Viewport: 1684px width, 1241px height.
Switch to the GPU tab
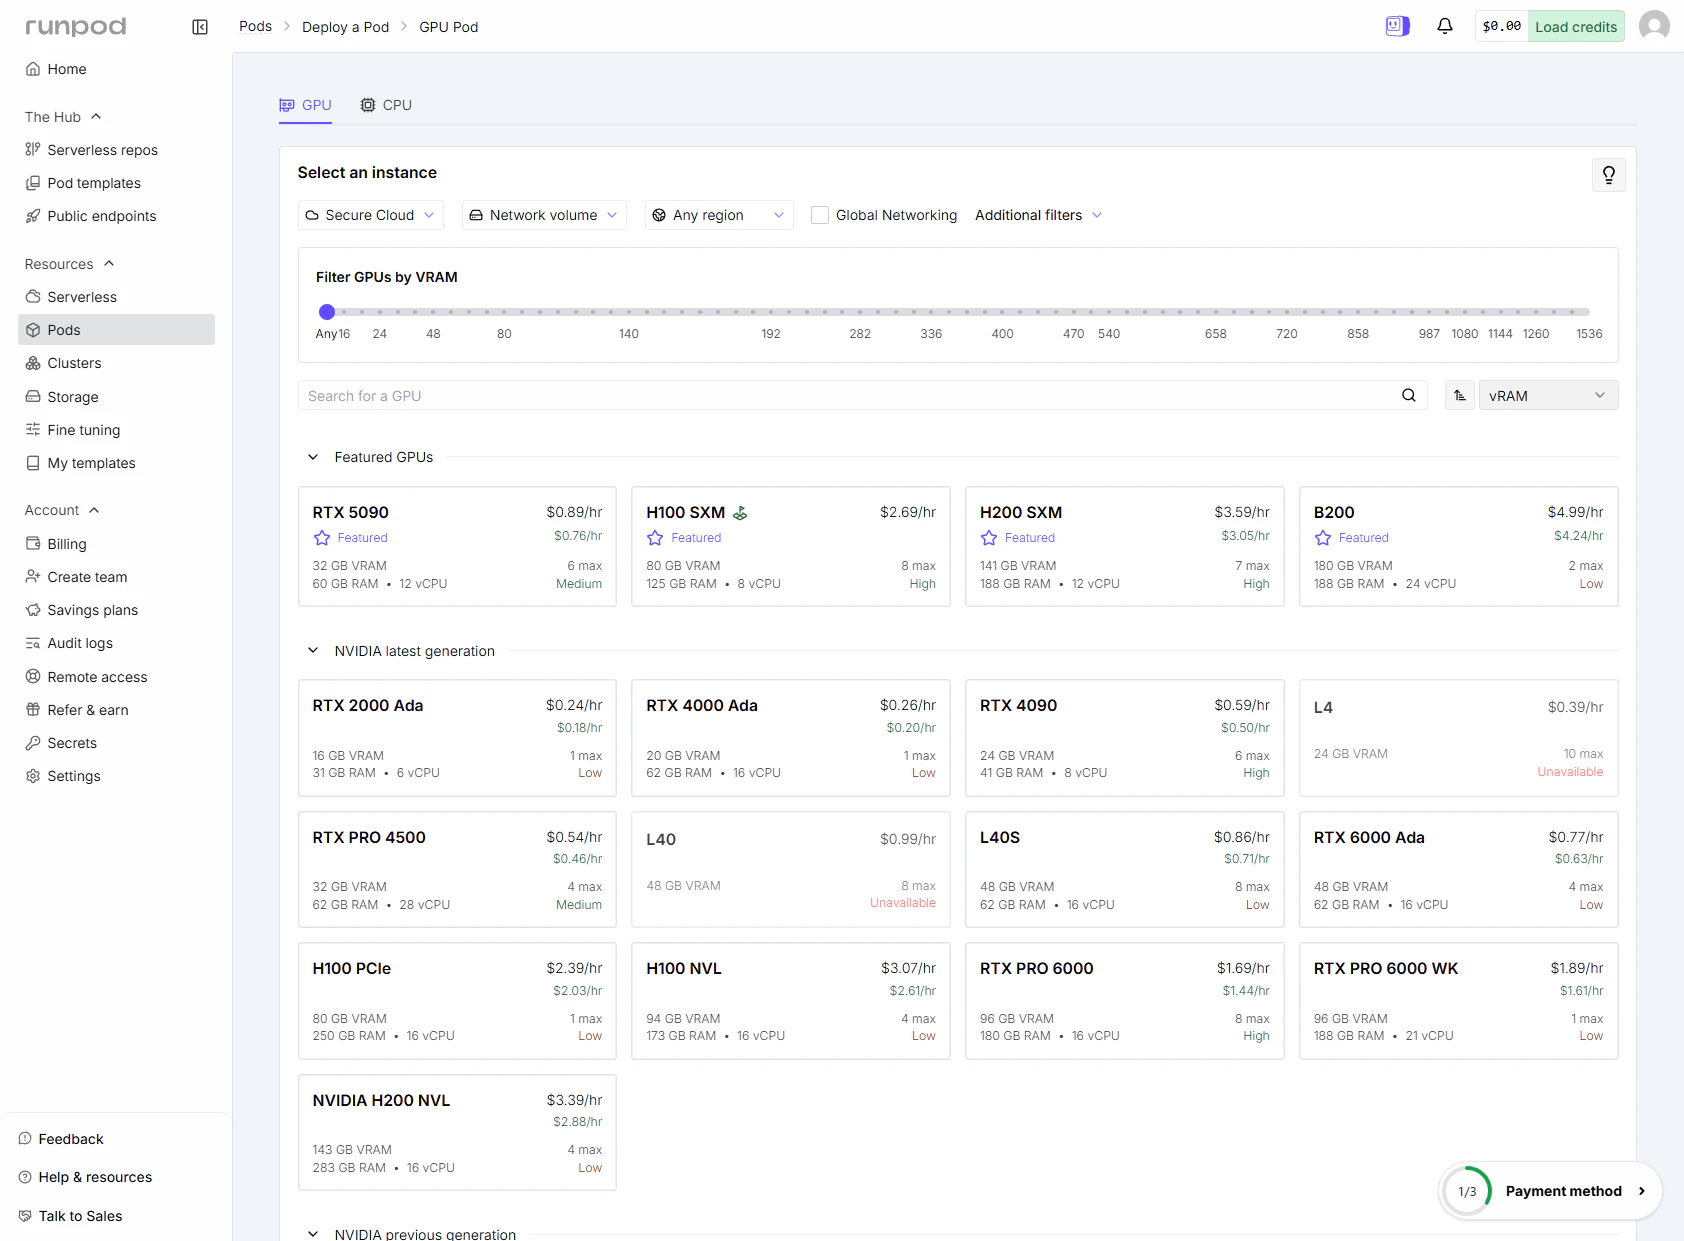click(305, 105)
